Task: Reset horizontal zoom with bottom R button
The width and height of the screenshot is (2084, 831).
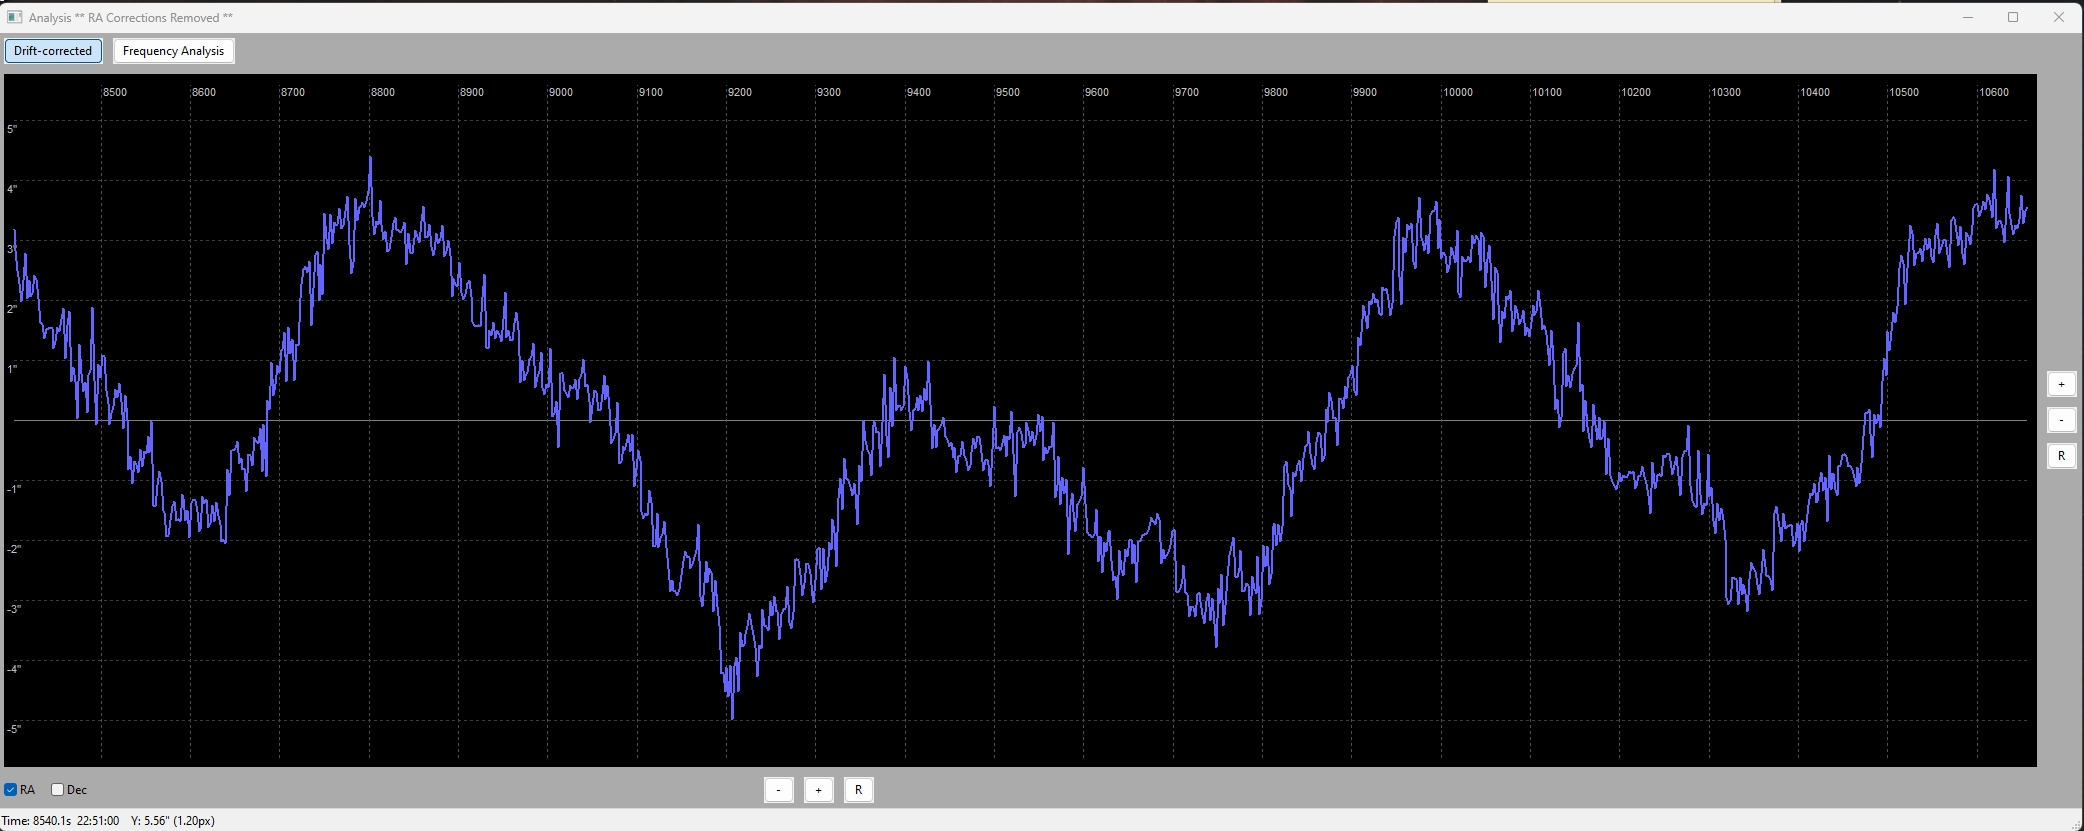Action: (x=859, y=790)
